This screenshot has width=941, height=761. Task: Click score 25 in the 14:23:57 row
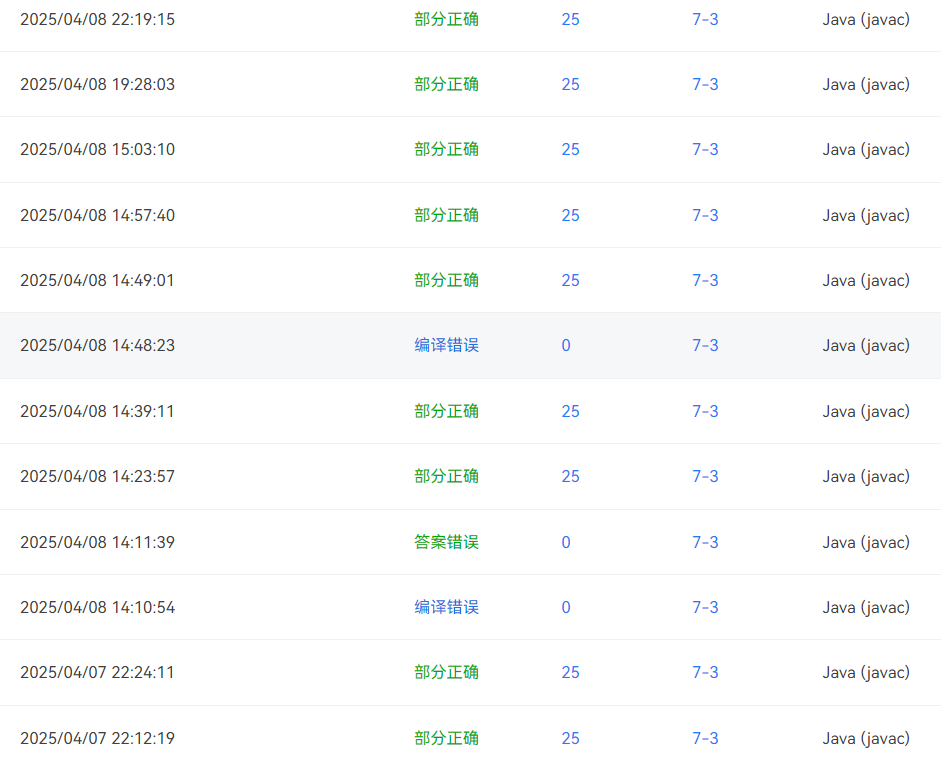click(x=571, y=476)
